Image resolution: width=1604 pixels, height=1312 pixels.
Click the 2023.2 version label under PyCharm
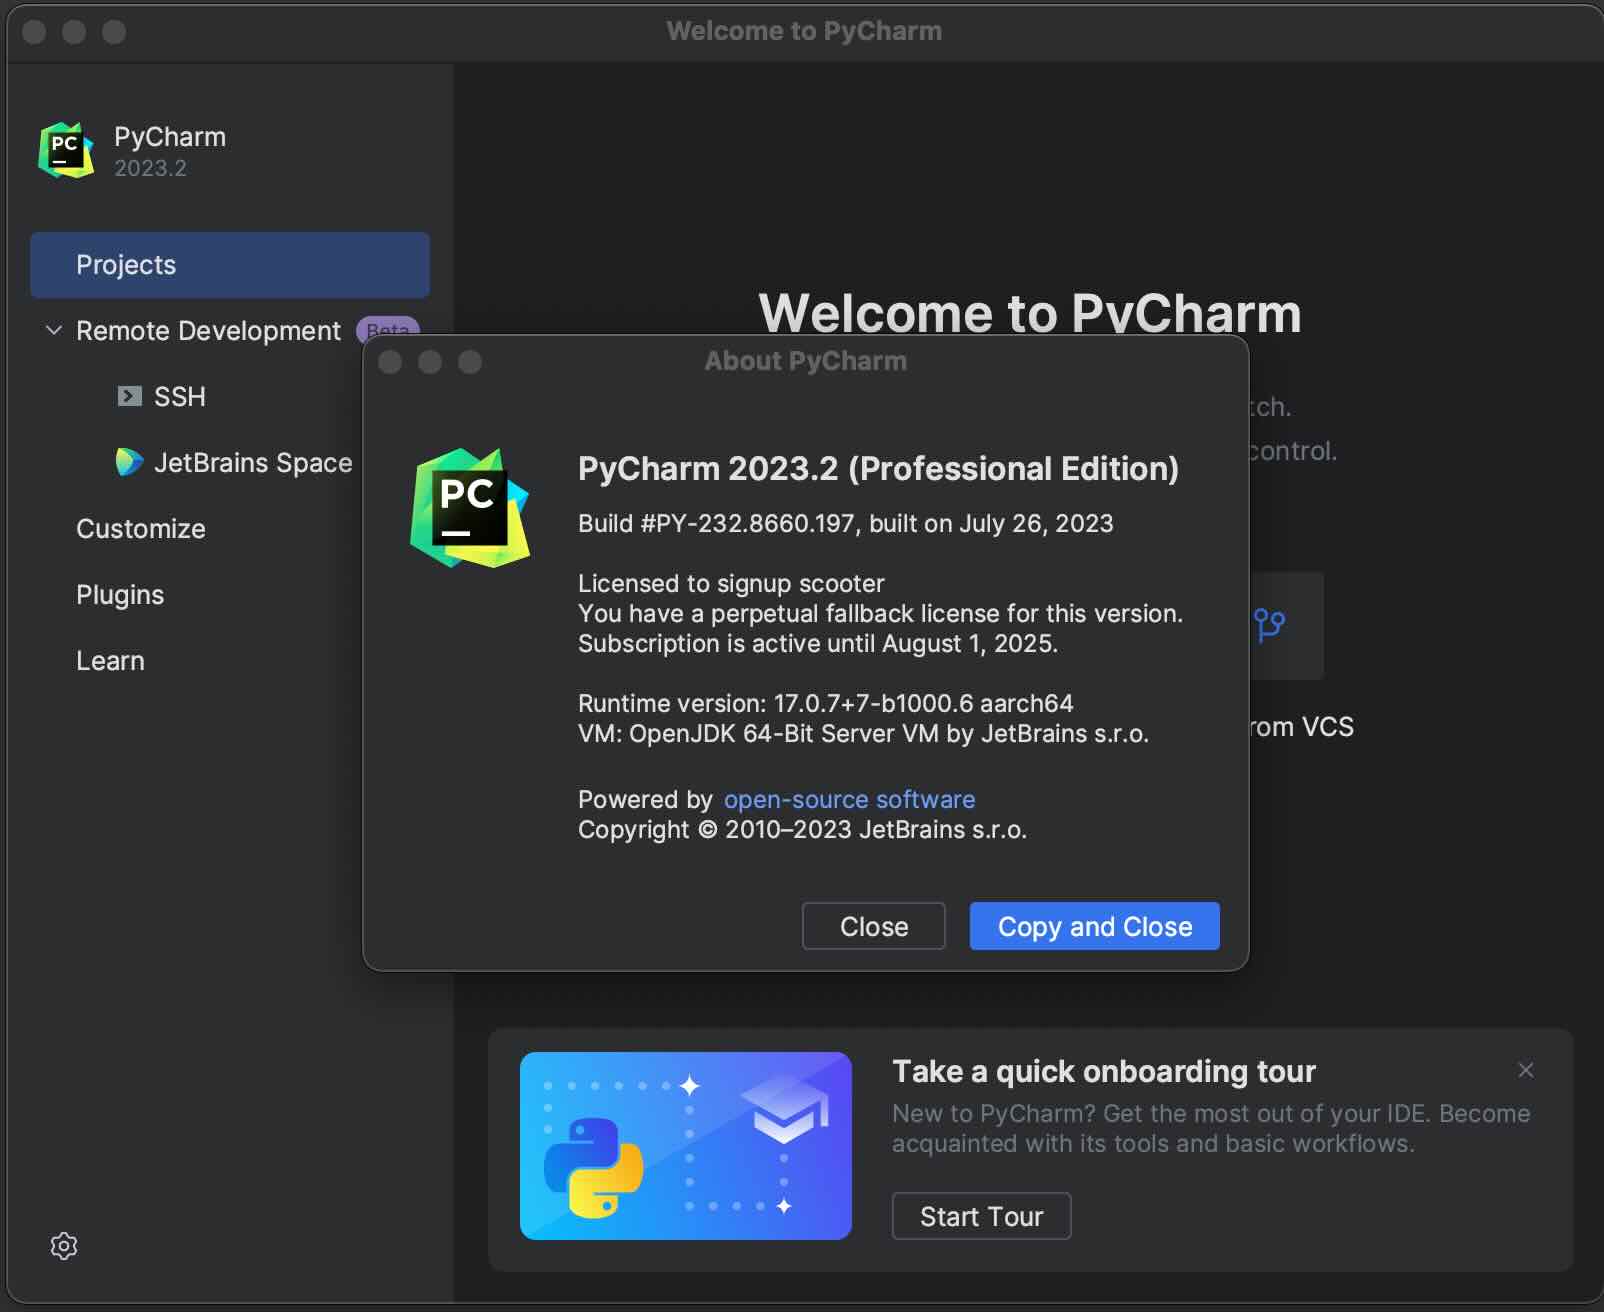(x=150, y=168)
